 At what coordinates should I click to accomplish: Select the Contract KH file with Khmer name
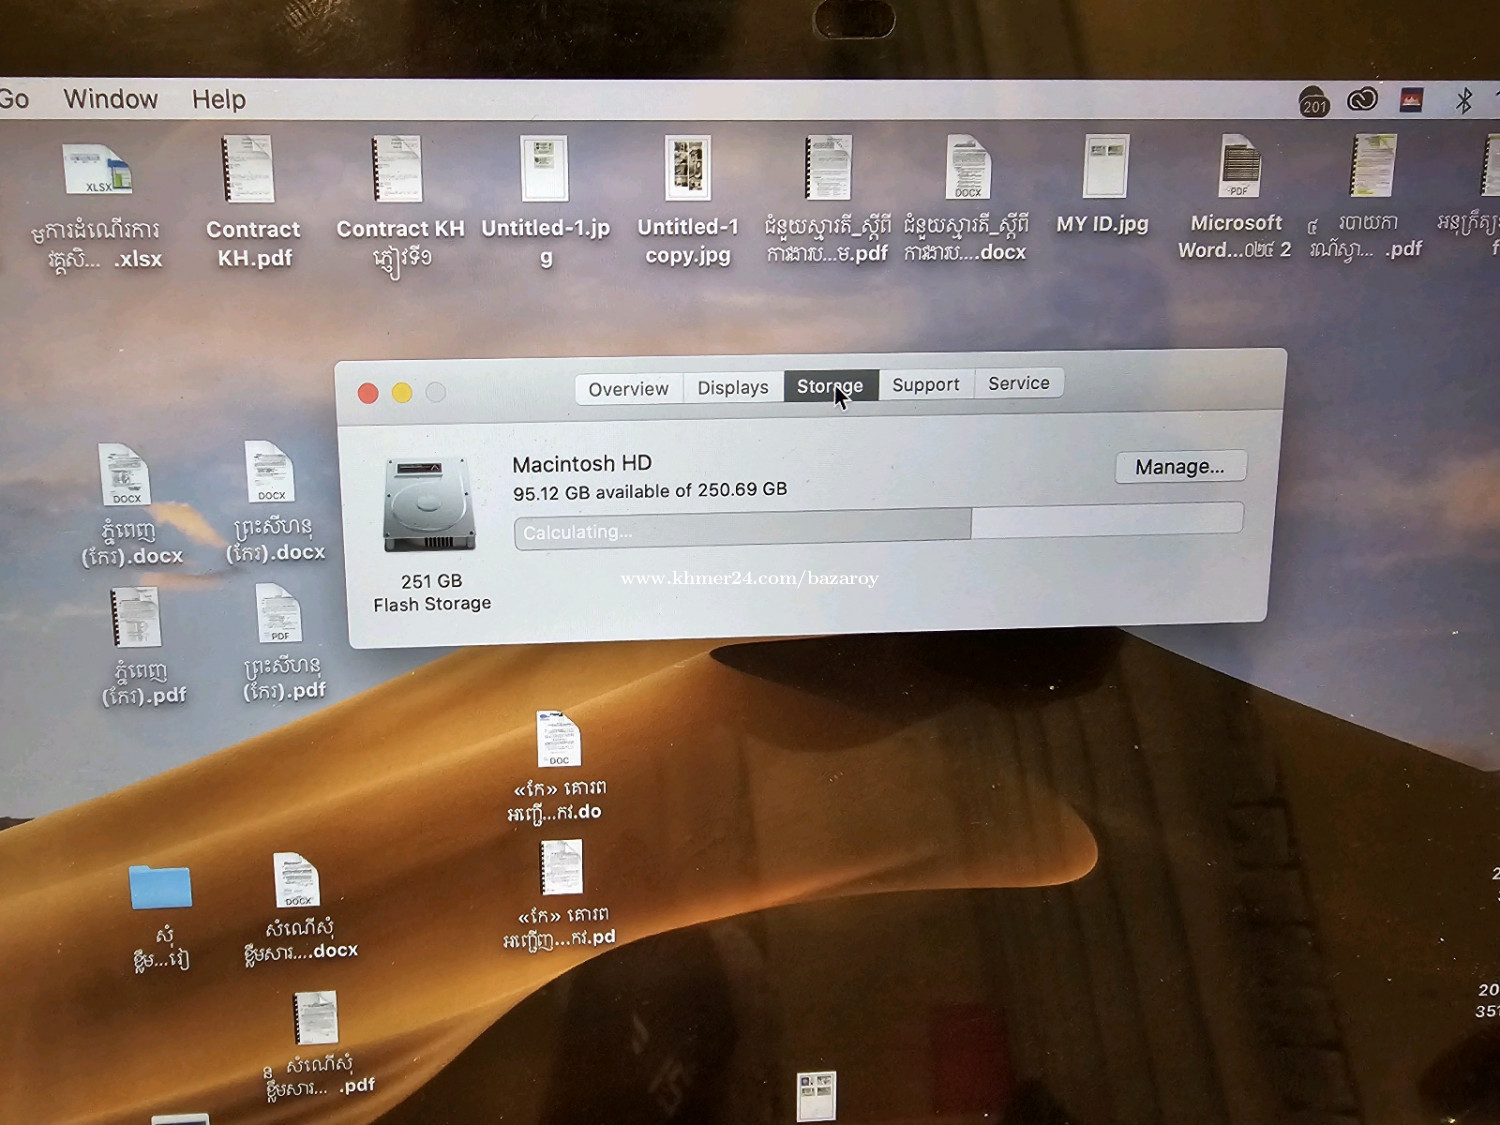[x=398, y=169]
